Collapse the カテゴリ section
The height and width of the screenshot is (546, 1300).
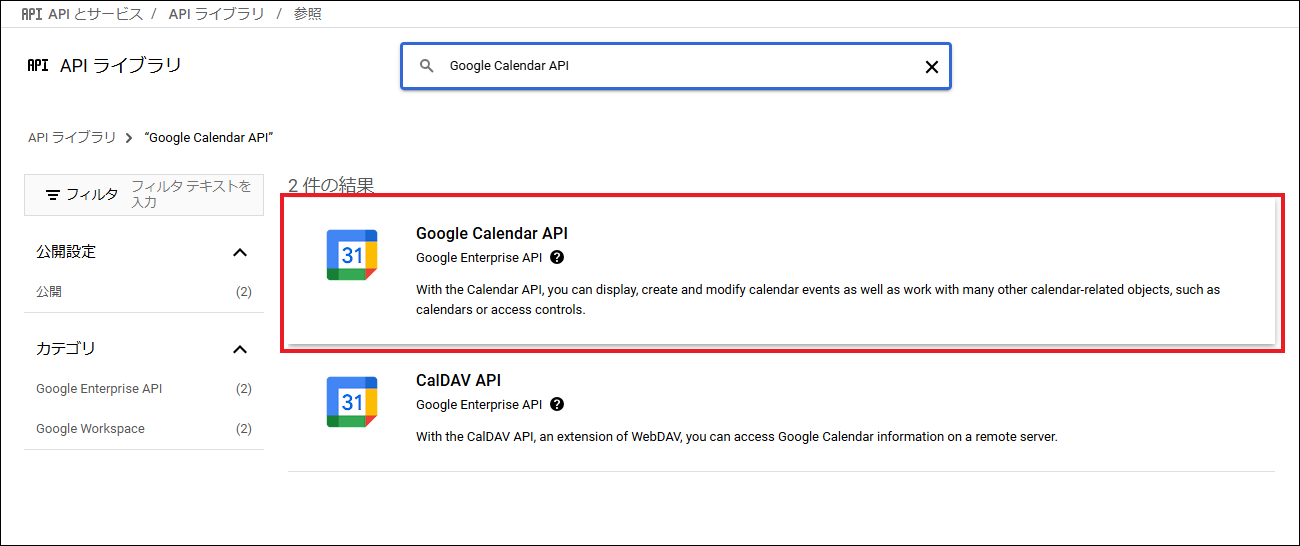pyautogui.click(x=240, y=349)
